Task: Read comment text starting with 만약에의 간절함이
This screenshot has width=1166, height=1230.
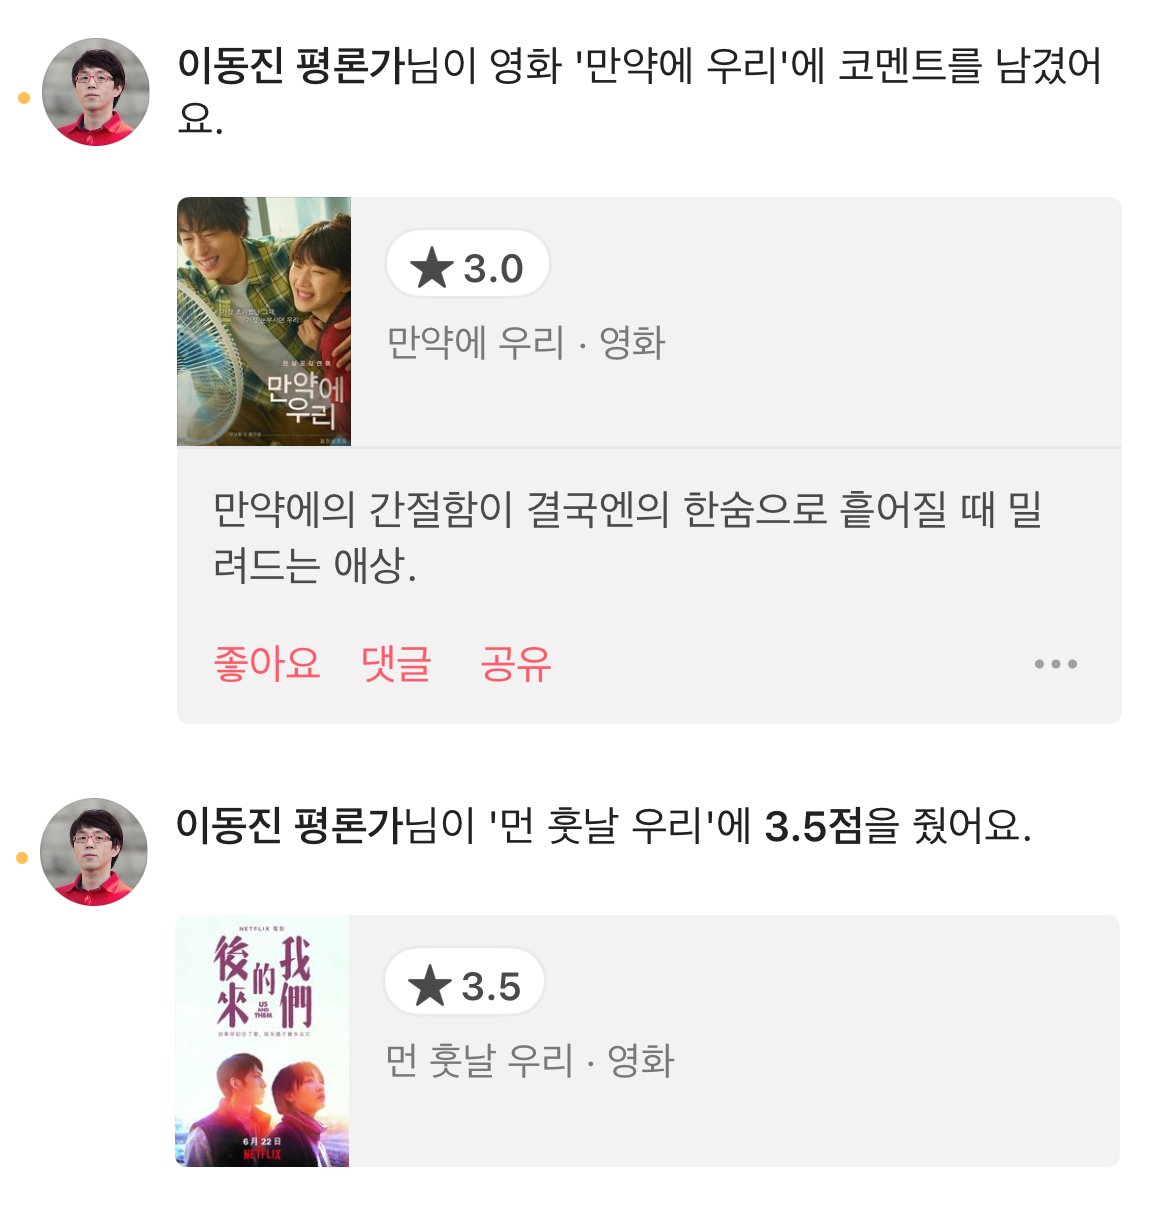Action: click(x=627, y=537)
